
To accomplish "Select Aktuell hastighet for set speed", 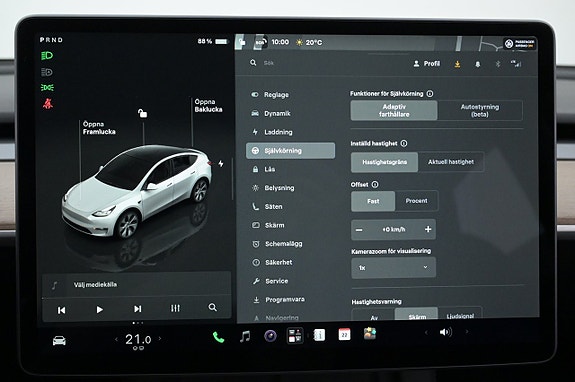I will tap(451, 162).
